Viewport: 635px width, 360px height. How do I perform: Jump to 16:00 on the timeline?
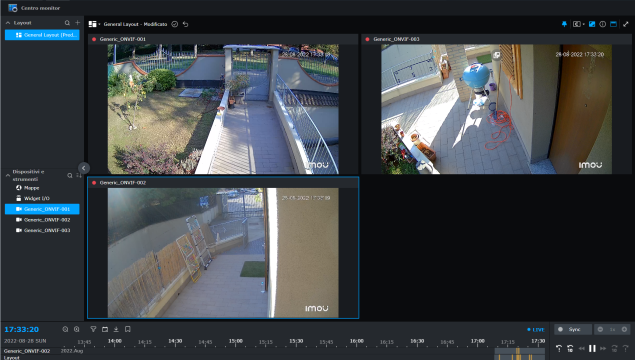pyautogui.click(x=357, y=341)
